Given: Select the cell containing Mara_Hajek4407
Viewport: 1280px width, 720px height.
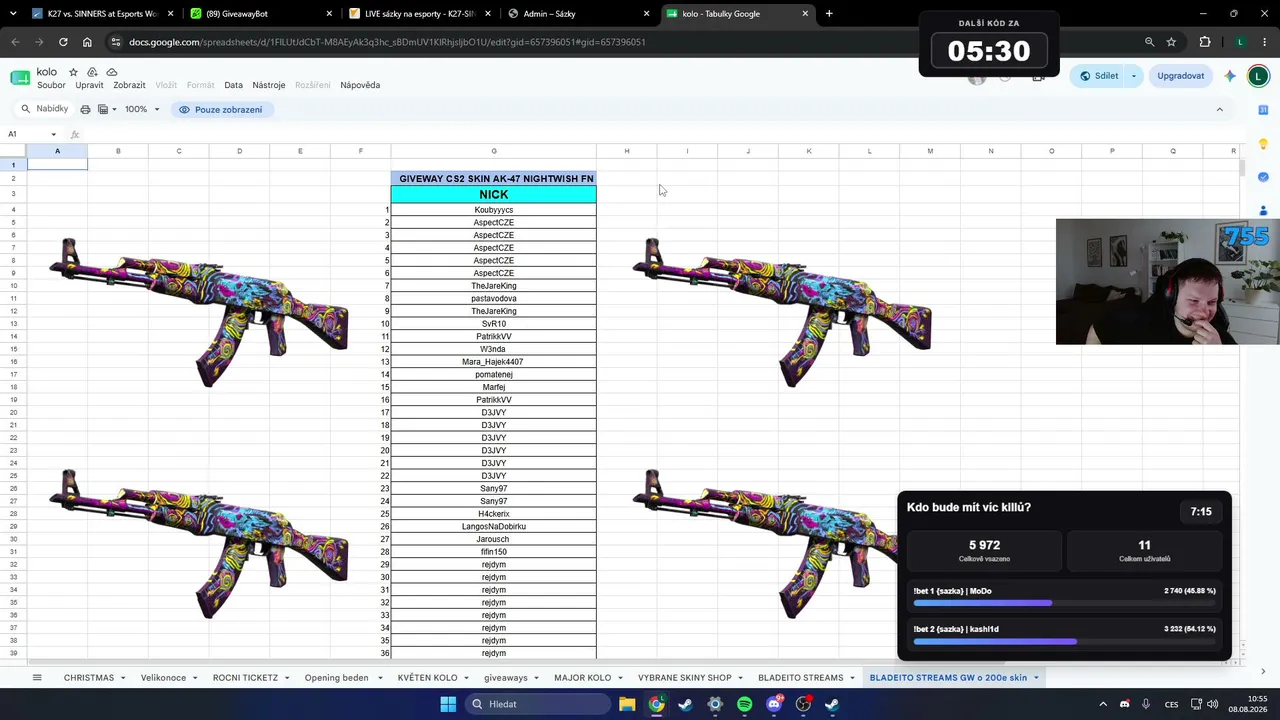Looking at the screenshot, I should pyautogui.click(x=493, y=362).
